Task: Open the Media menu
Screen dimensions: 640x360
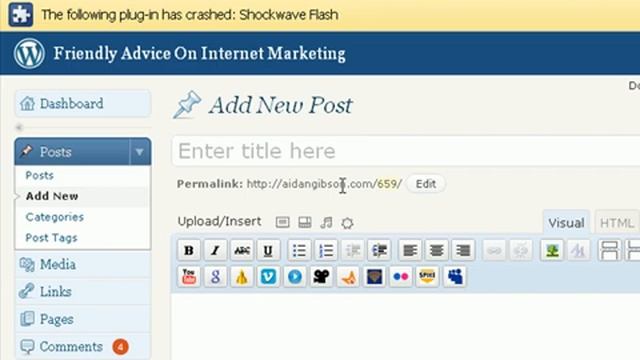Action: 83,264
